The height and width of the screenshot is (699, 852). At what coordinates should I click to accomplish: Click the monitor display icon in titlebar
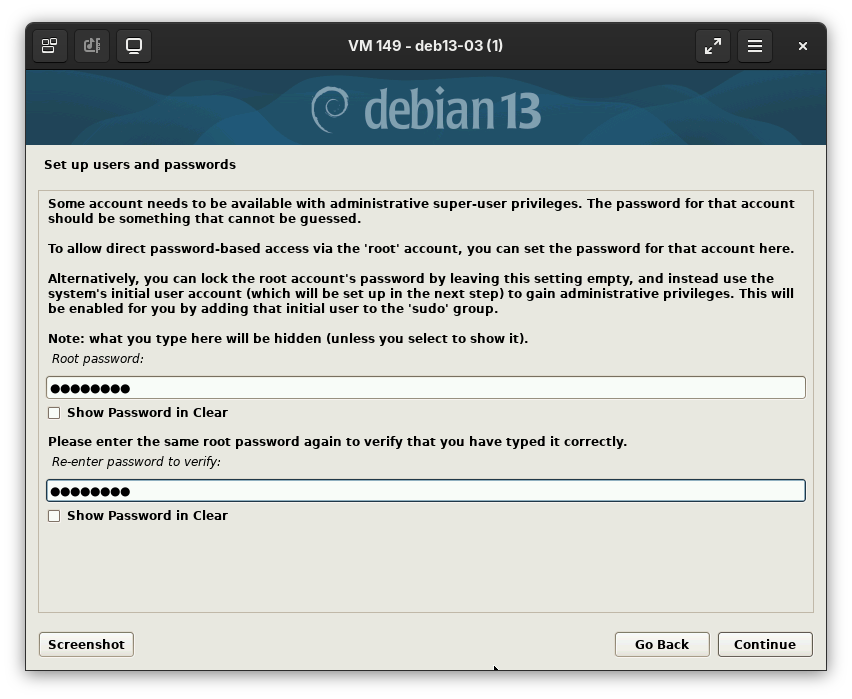[x=134, y=46]
